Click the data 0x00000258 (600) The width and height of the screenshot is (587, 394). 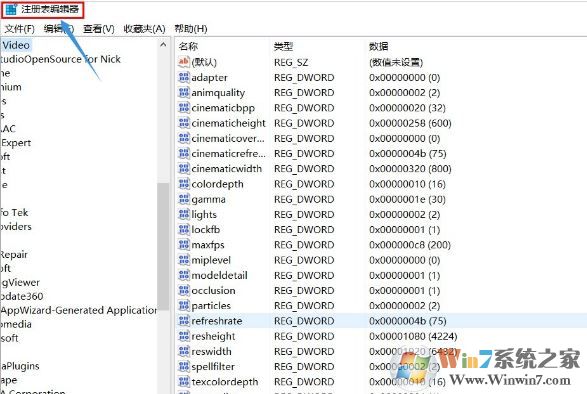[410, 123]
